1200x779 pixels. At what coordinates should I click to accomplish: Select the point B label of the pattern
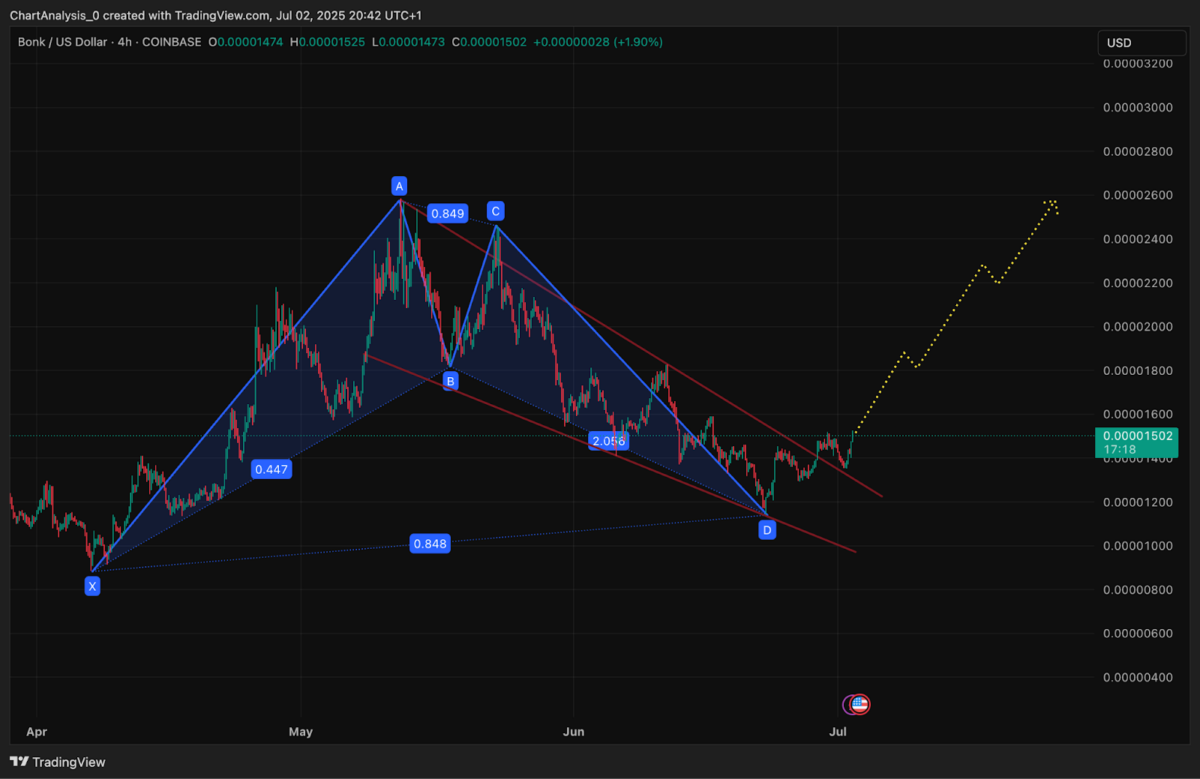(450, 381)
